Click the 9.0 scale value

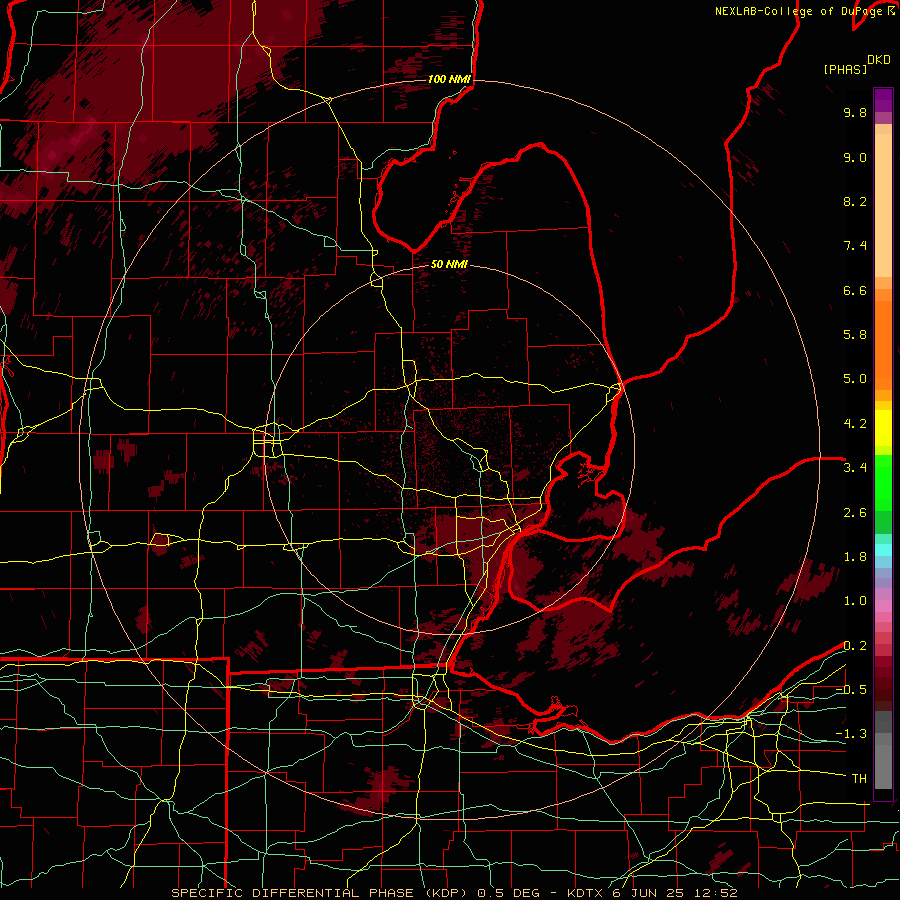pyautogui.click(x=855, y=157)
